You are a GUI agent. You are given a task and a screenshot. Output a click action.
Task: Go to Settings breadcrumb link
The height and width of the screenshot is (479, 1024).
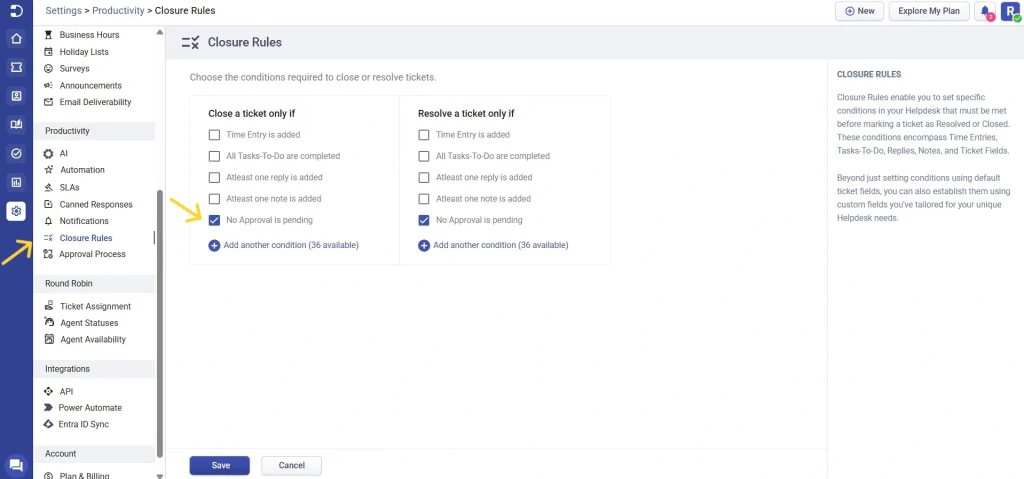(64, 10)
